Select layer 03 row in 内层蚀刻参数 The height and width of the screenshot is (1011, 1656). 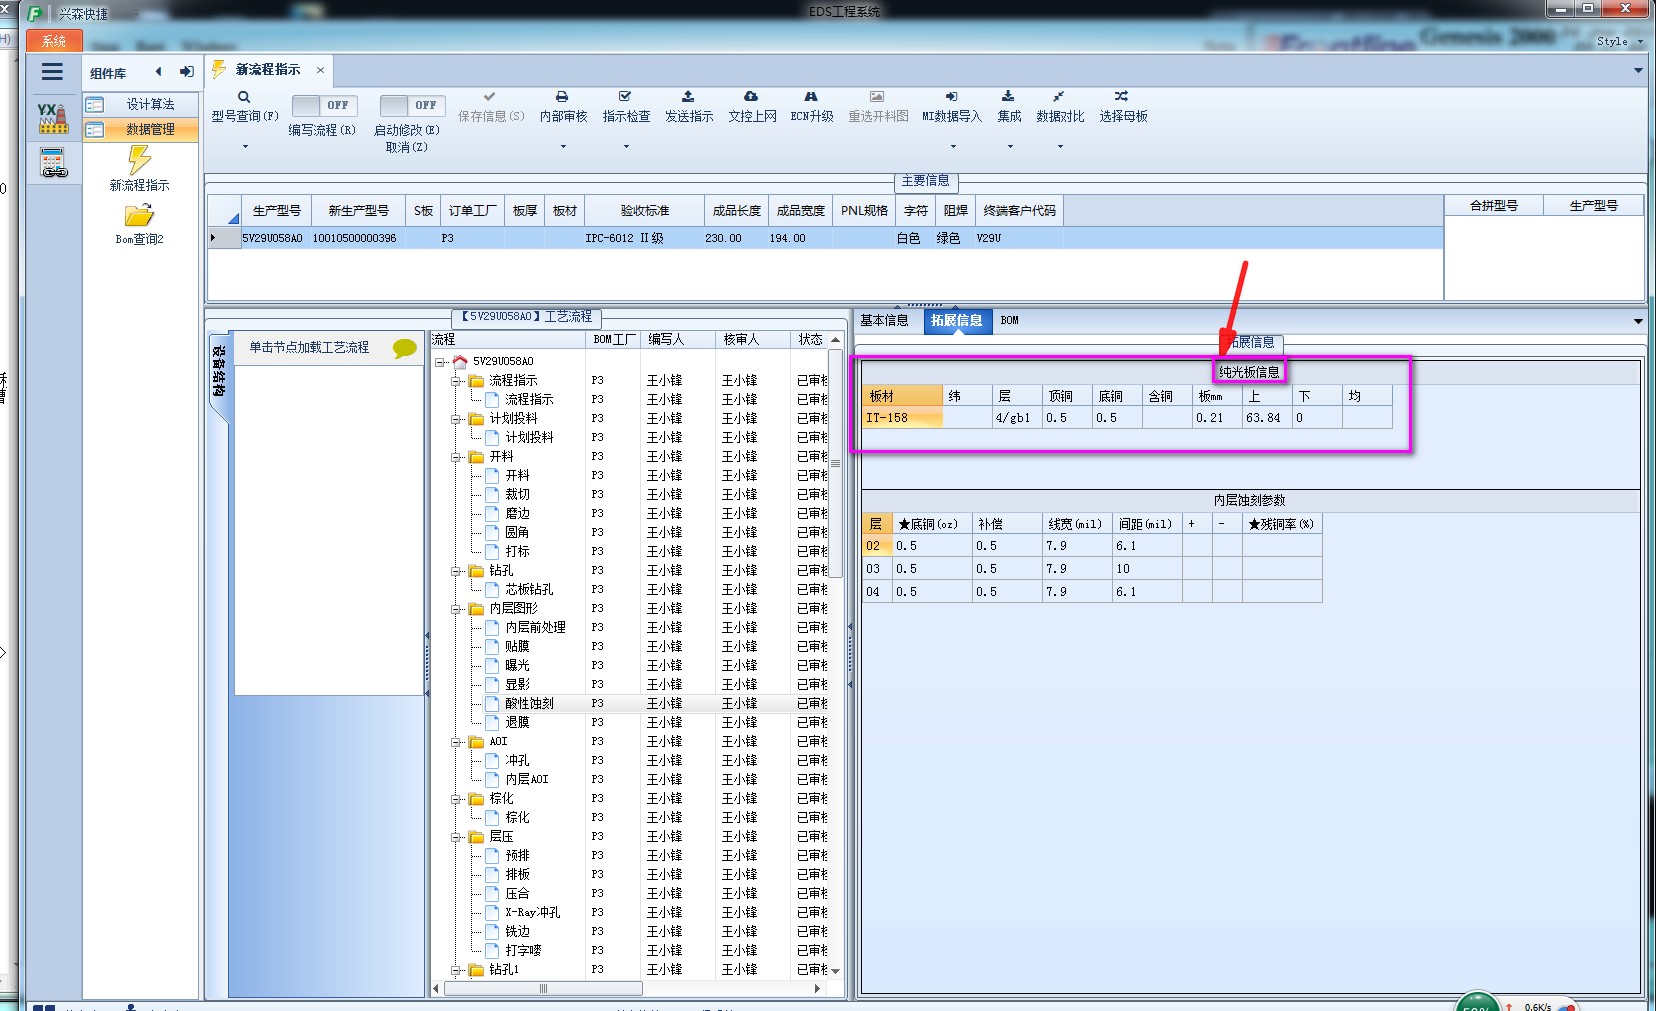tap(1092, 569)
